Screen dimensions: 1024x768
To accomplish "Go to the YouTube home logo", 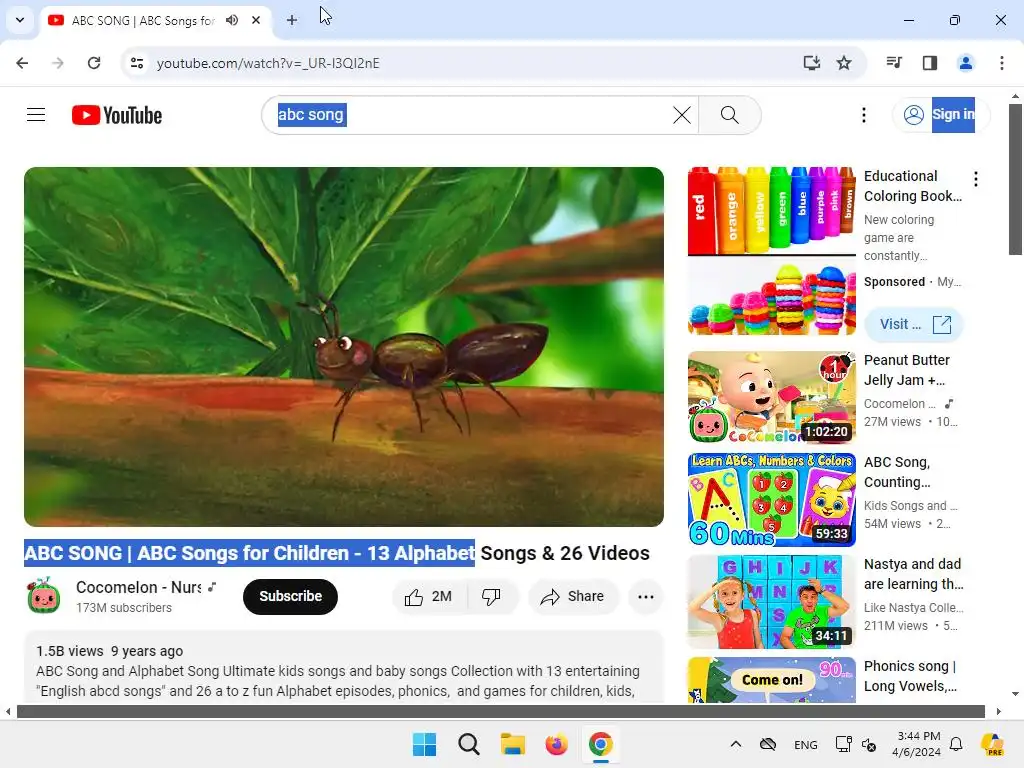I will [x=117, y=115].
